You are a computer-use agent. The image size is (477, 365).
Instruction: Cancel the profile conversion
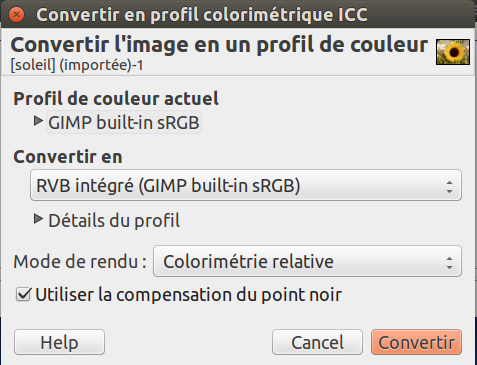317,342
